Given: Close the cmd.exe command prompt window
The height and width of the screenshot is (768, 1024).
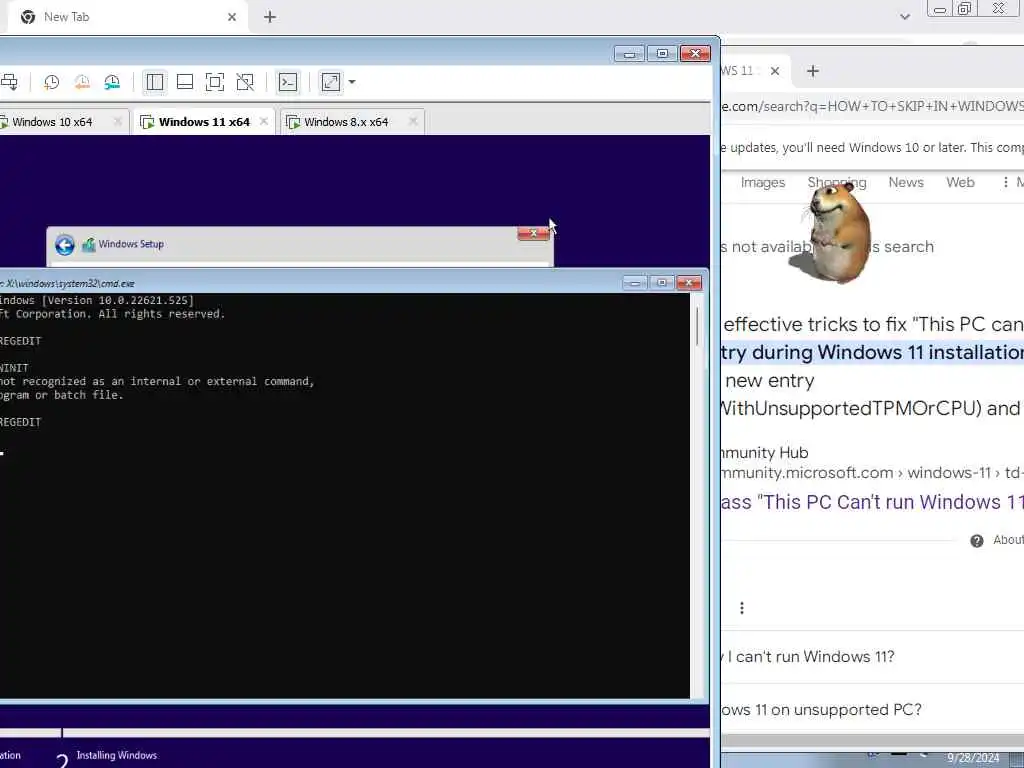Looking at the screenshot, I should 689,283.
